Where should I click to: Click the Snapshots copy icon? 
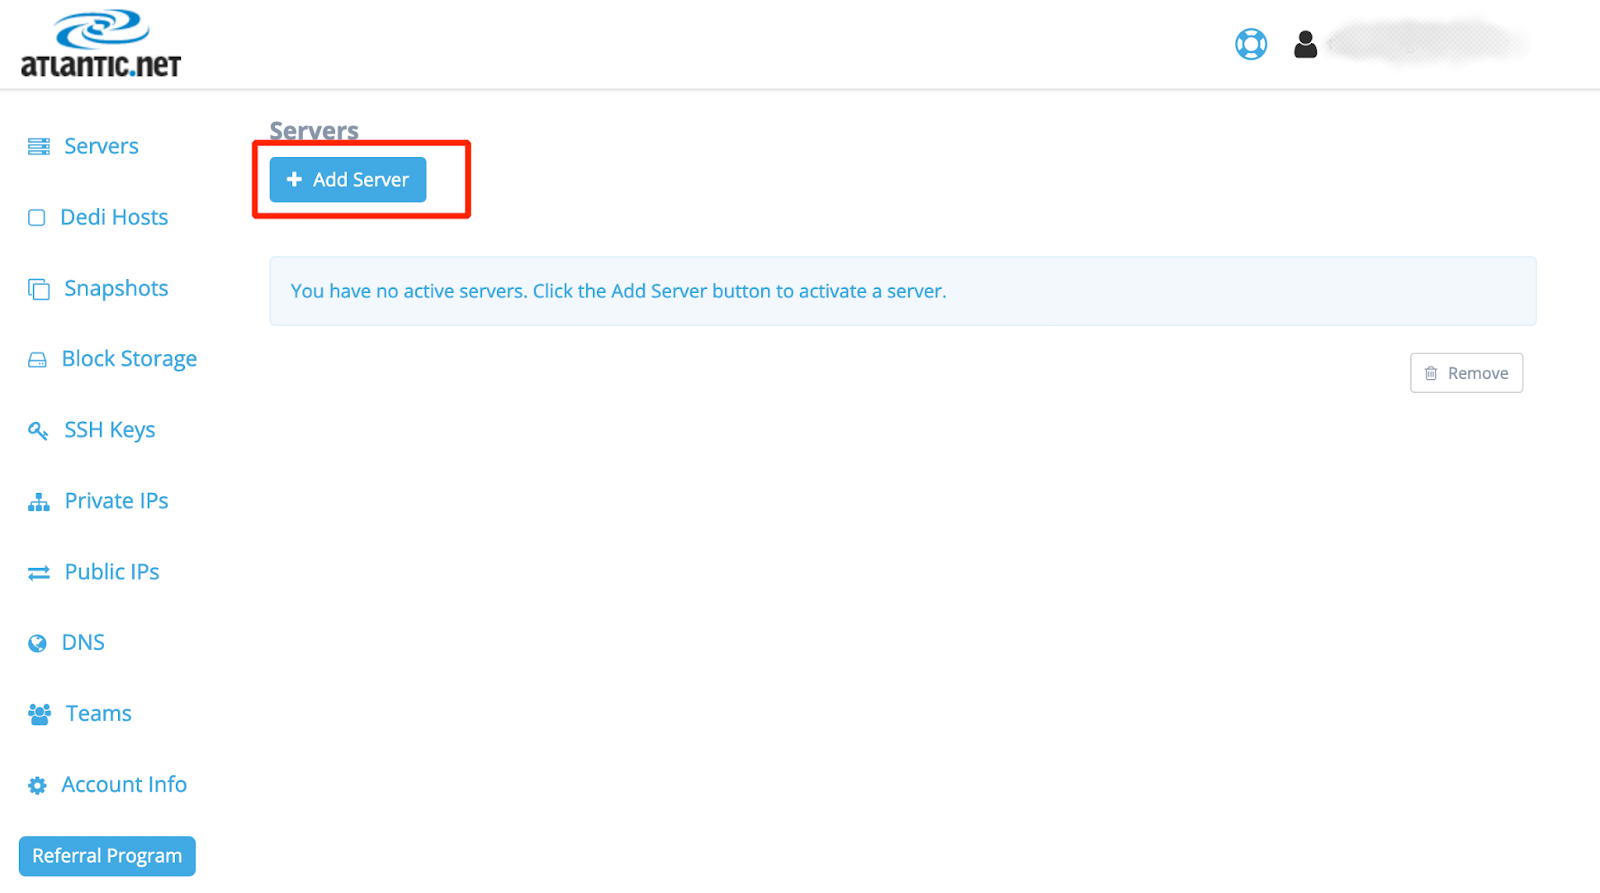pos(39,289)
